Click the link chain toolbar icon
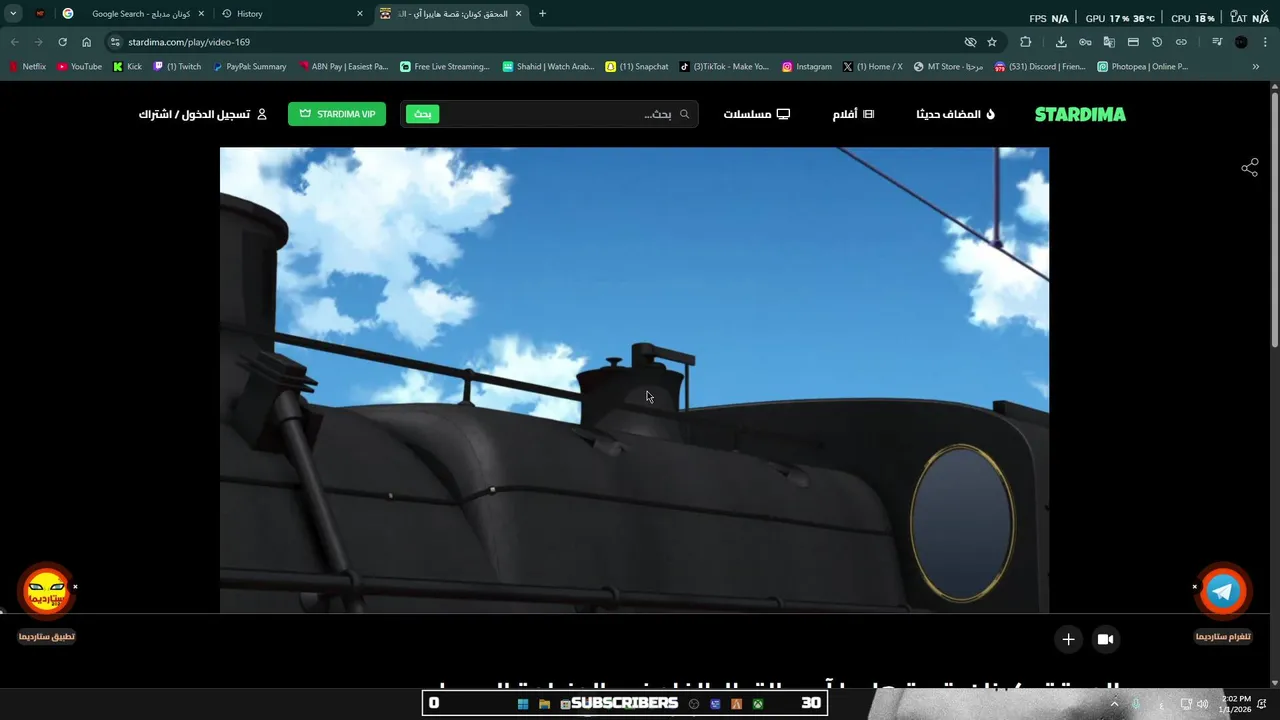This screenshot has height=720, width=1280. coord(1181,42)
